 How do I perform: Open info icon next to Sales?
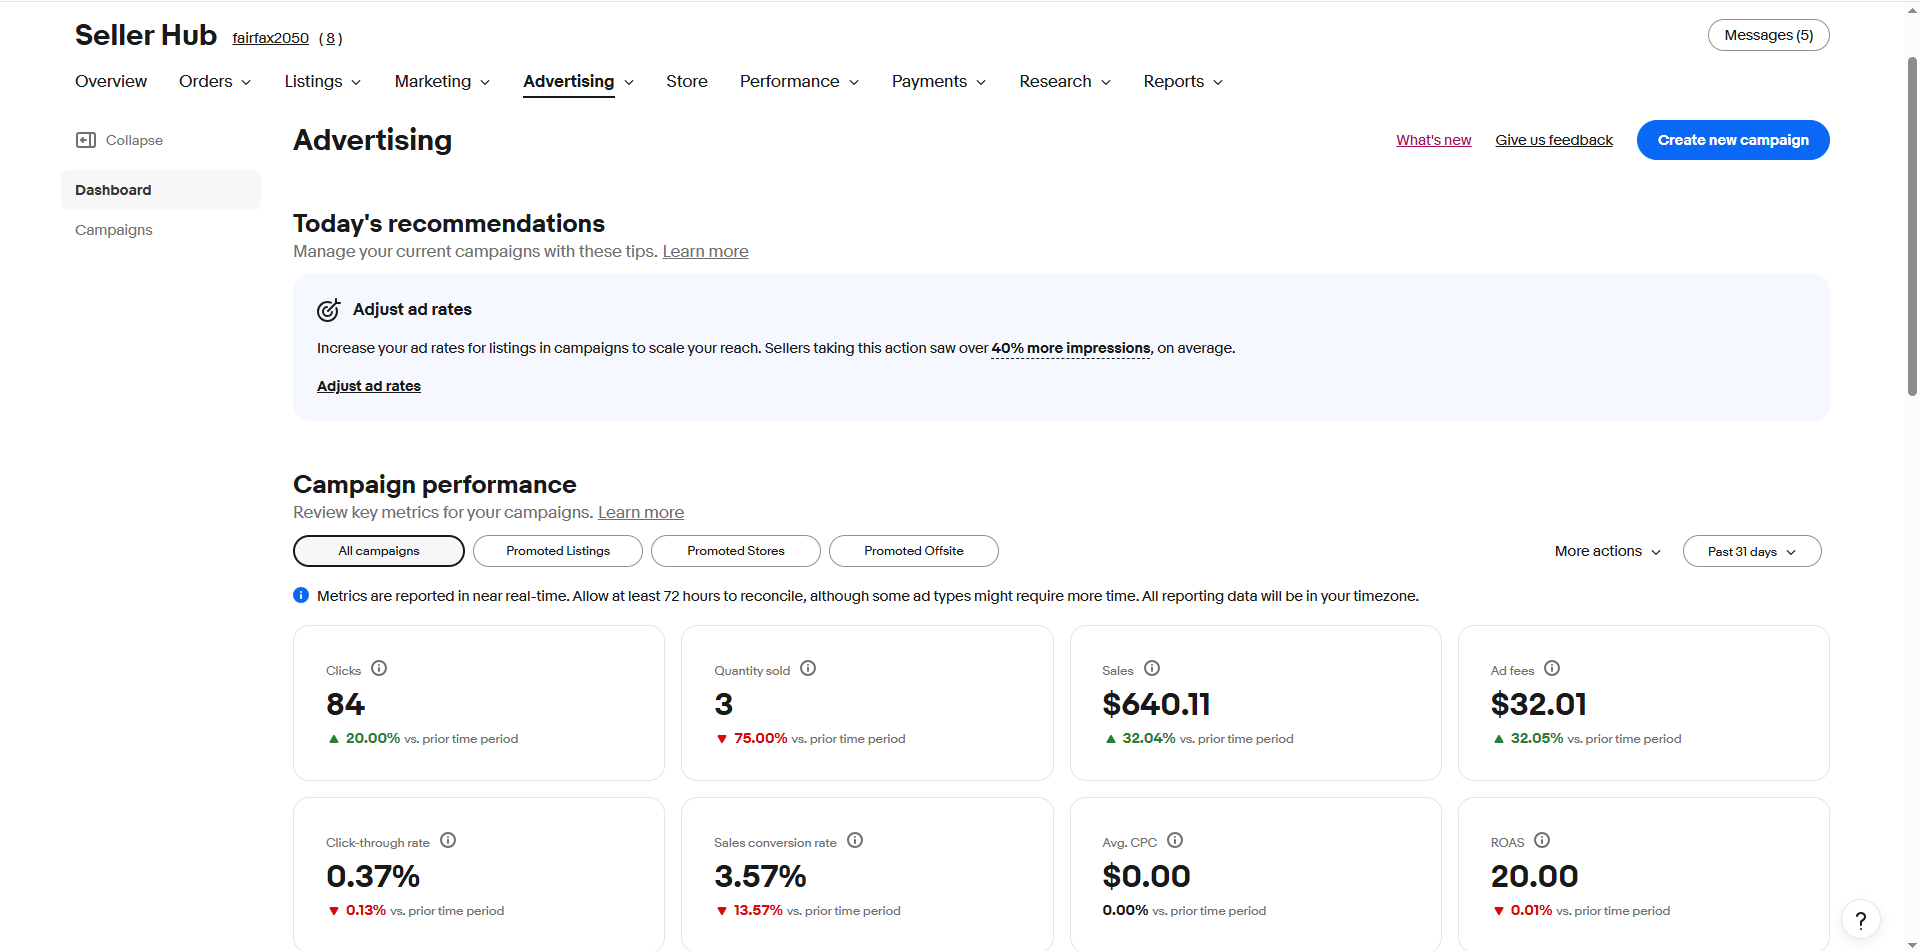click(x=1152, y=668)
